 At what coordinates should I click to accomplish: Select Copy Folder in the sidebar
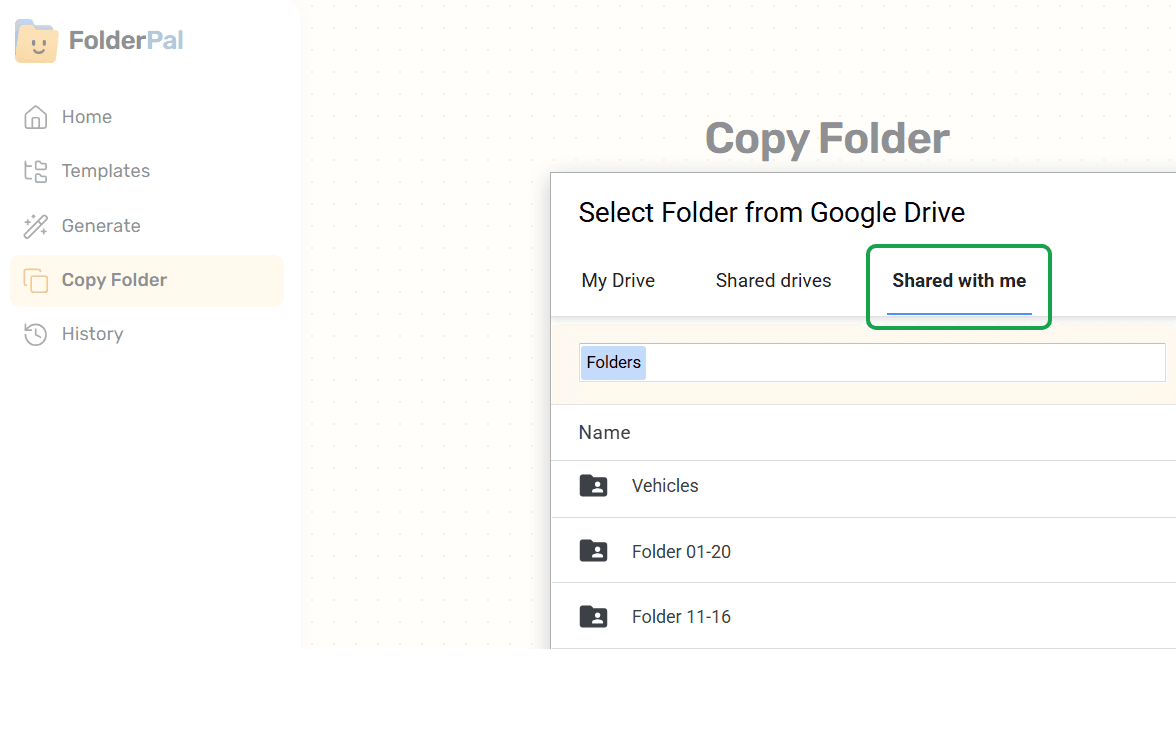pyautogui.click(x=147, y=280)
